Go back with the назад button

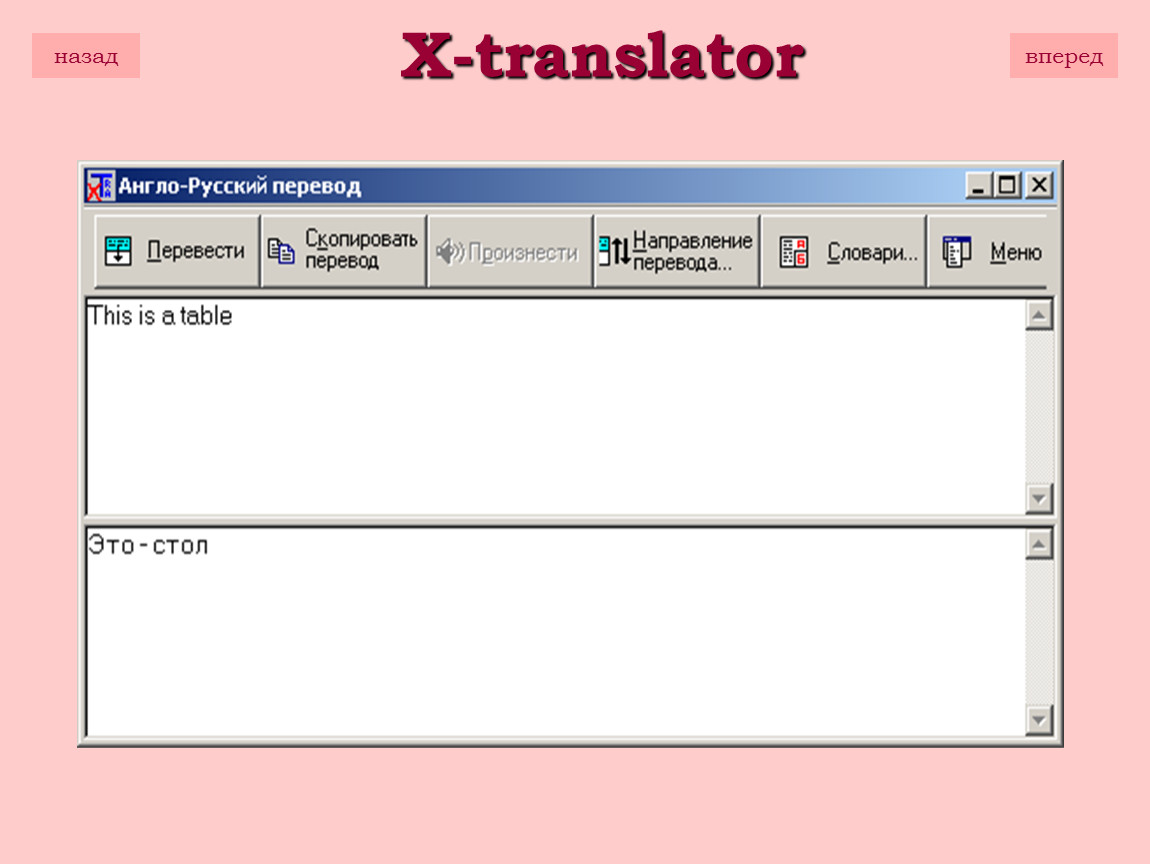[86, 56]
